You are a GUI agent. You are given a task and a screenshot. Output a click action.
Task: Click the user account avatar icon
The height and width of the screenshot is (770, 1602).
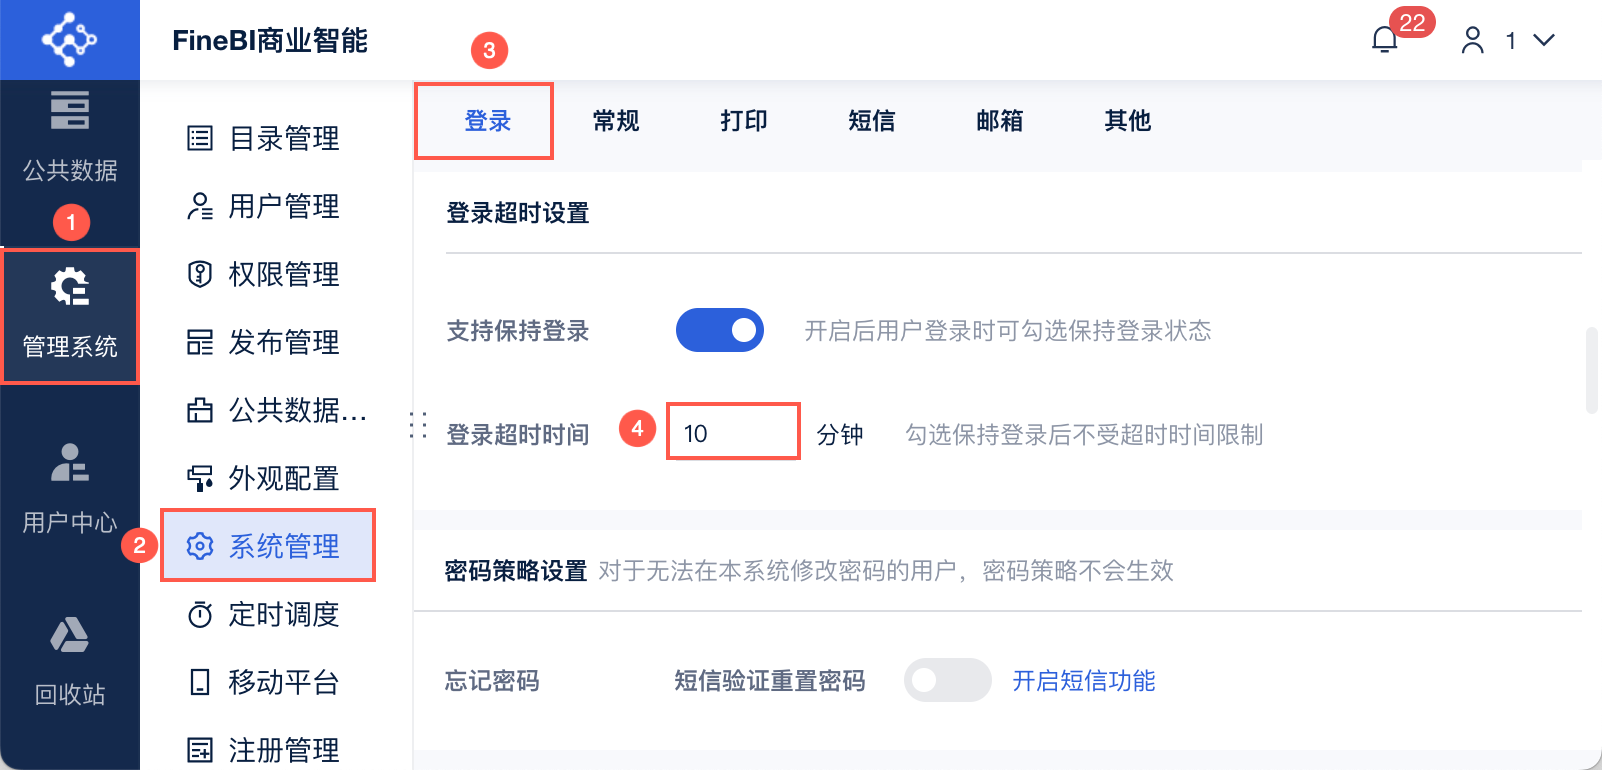tap(1472, 40)
